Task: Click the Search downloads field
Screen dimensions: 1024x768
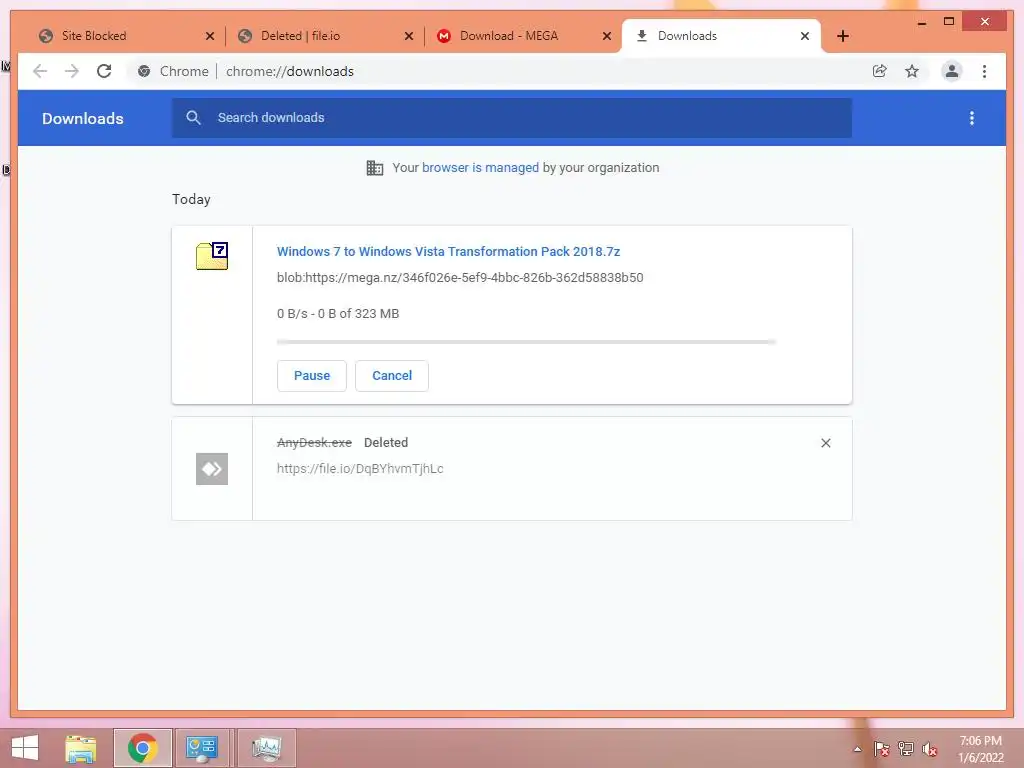Action: [x=511, y=118]
